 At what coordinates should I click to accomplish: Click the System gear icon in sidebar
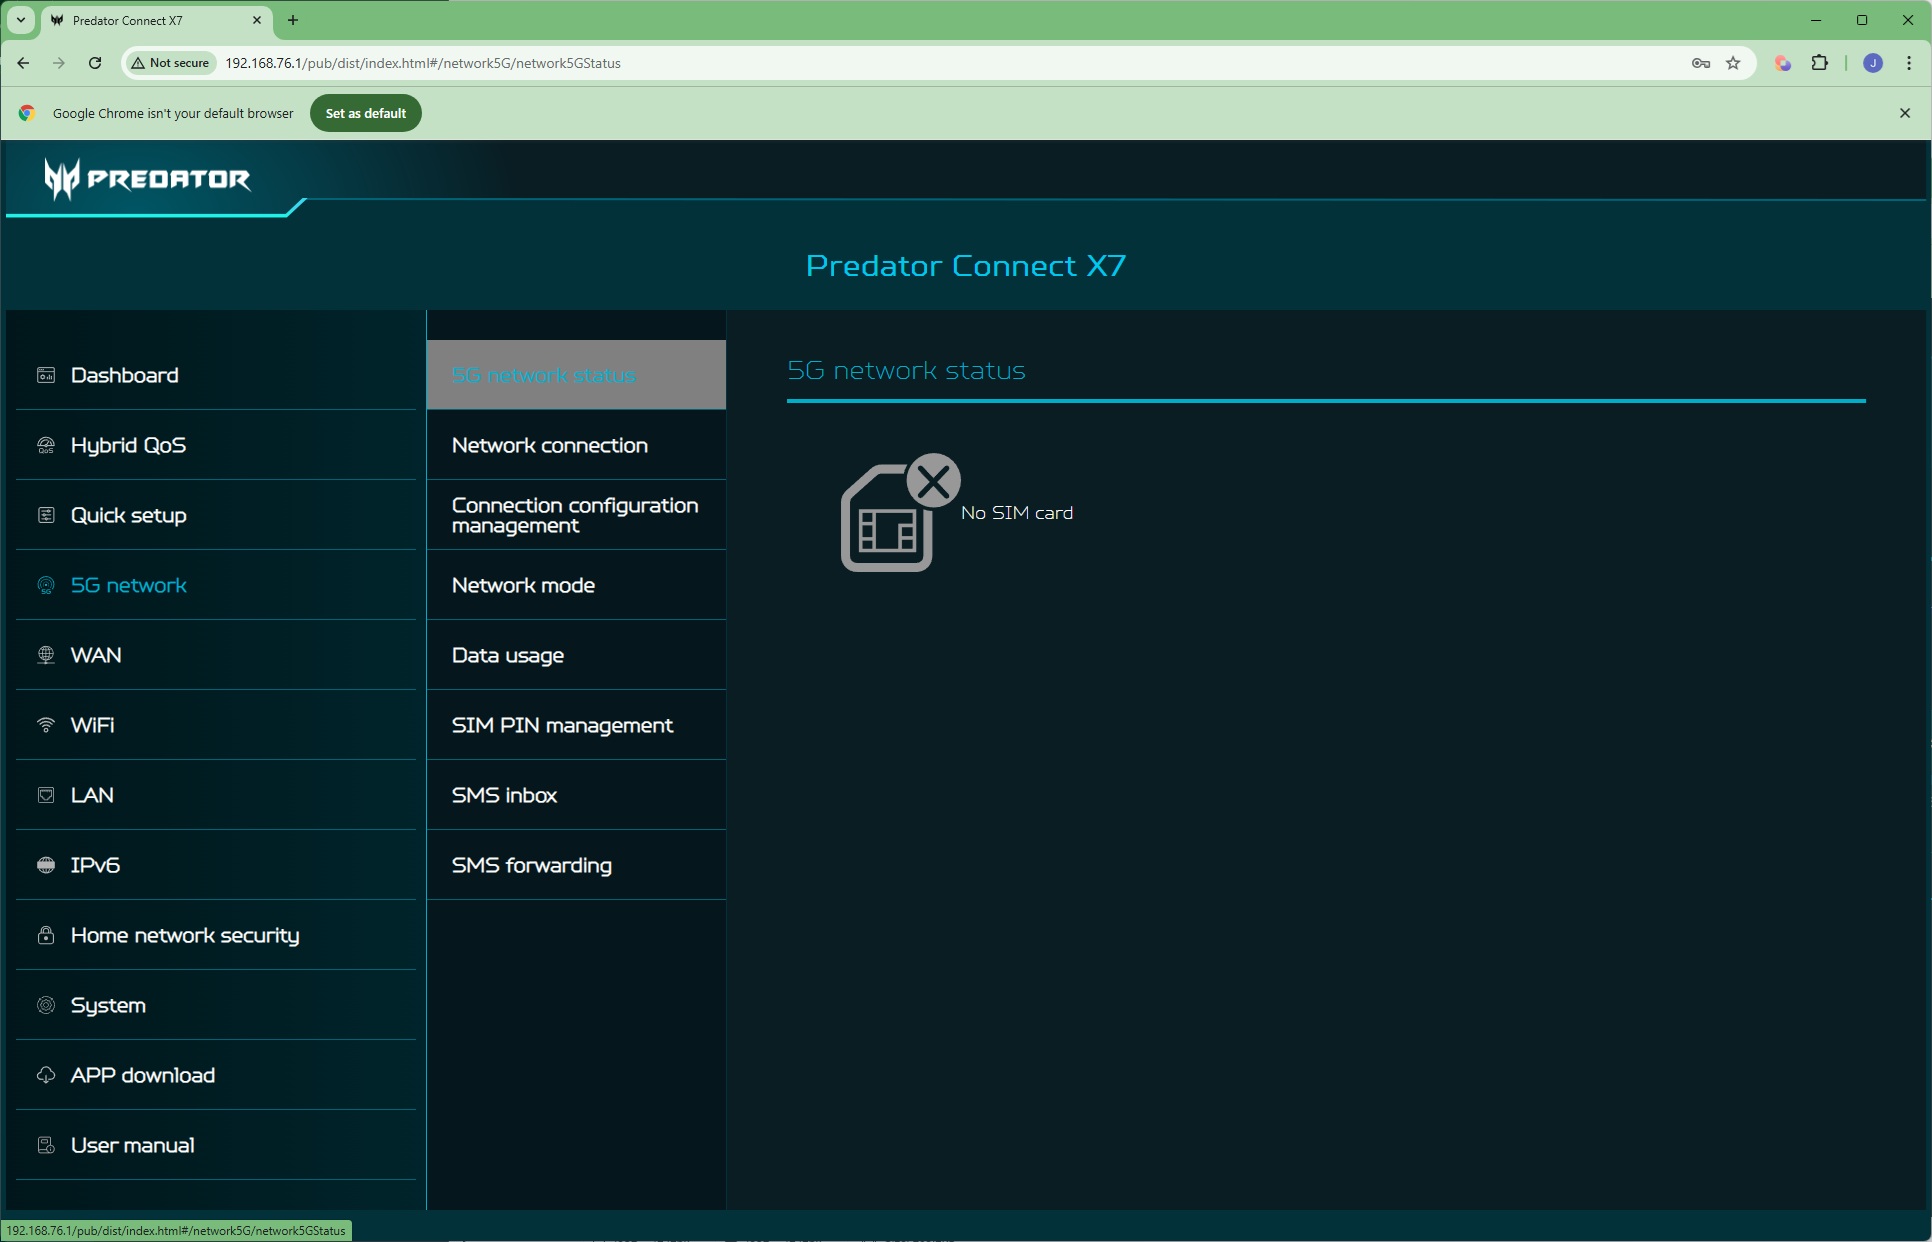[x=46, y=1005]
